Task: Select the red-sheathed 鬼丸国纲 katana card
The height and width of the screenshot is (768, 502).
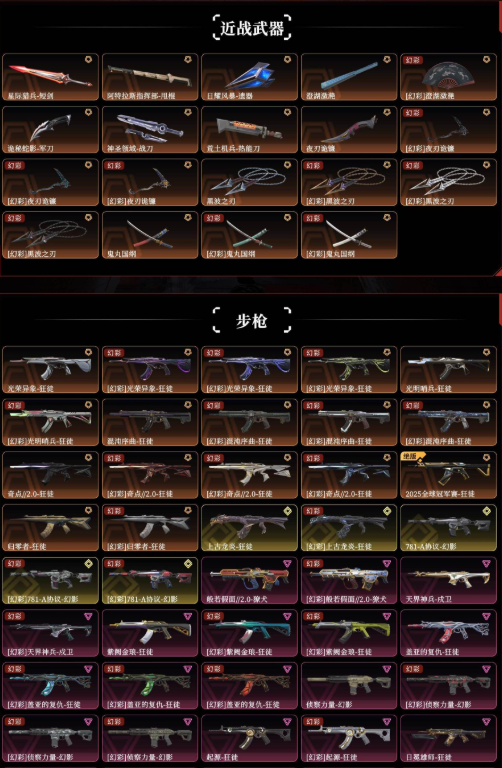Action: 150,235
